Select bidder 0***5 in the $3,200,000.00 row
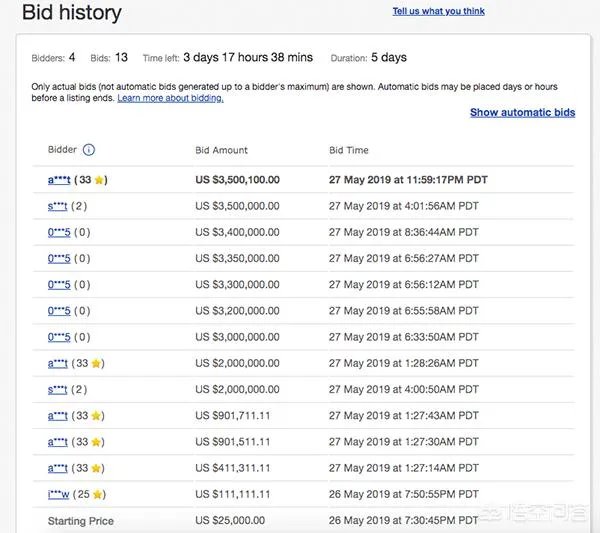The width and height of the screenshot is (600, 533). click(x=57, y=311)
